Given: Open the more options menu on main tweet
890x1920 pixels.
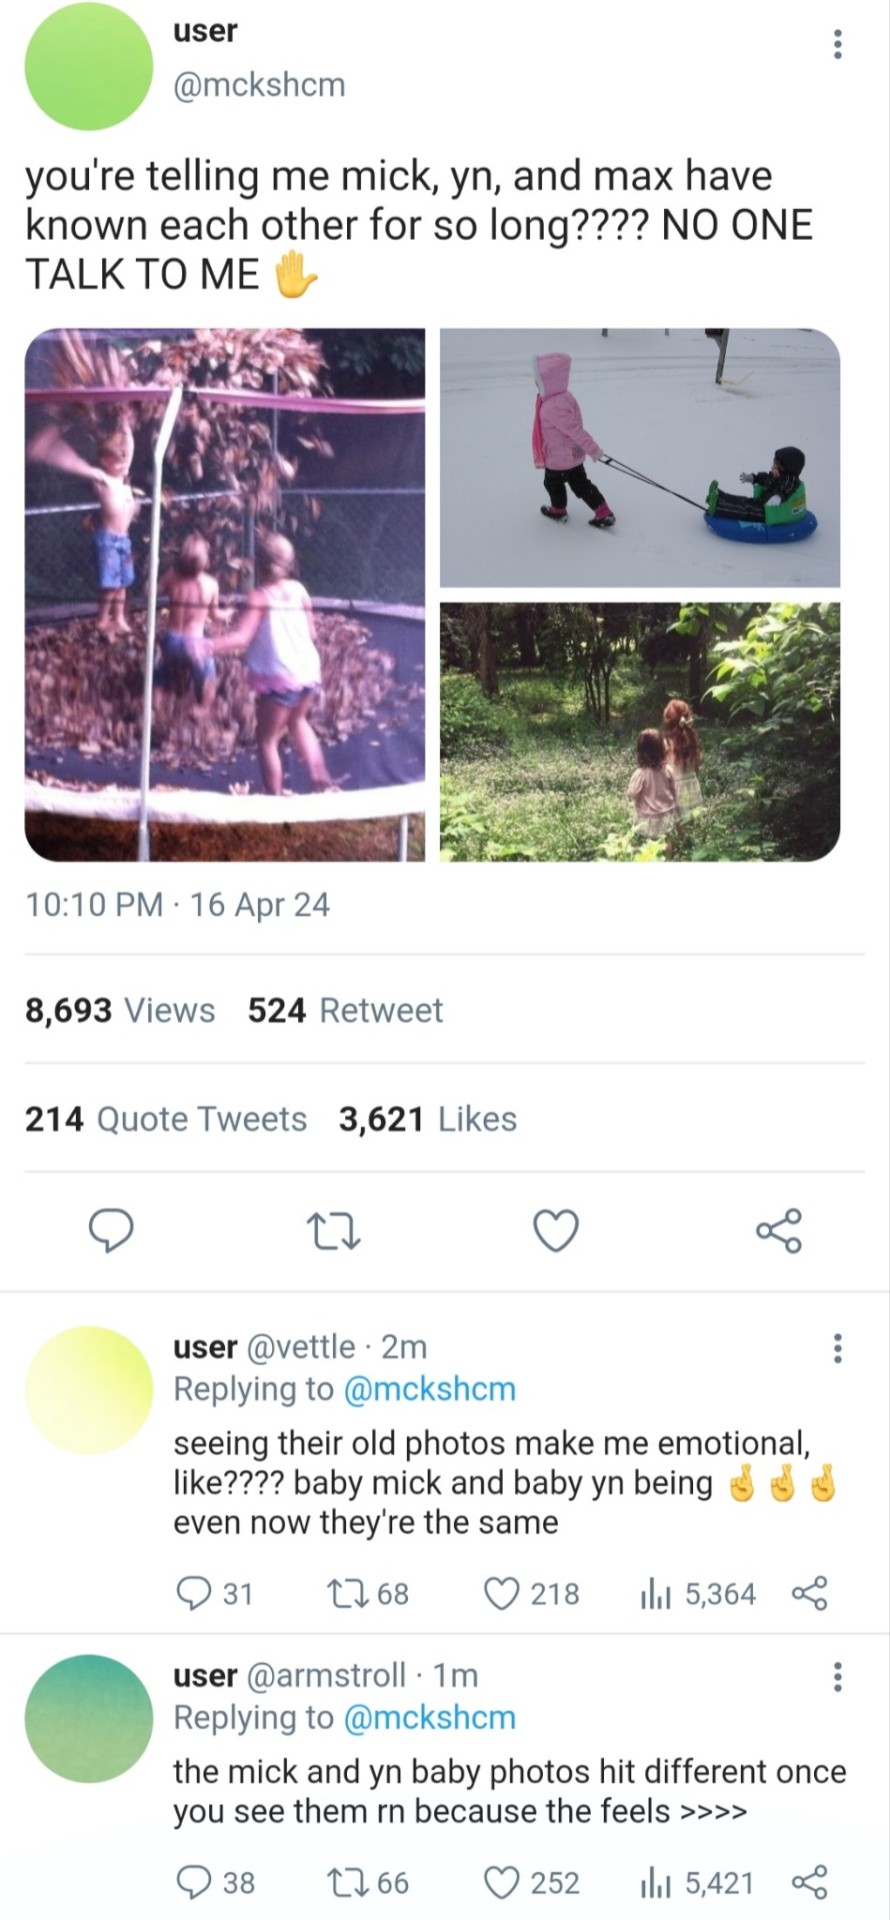Looking at the screenshot, I should 838,44.
